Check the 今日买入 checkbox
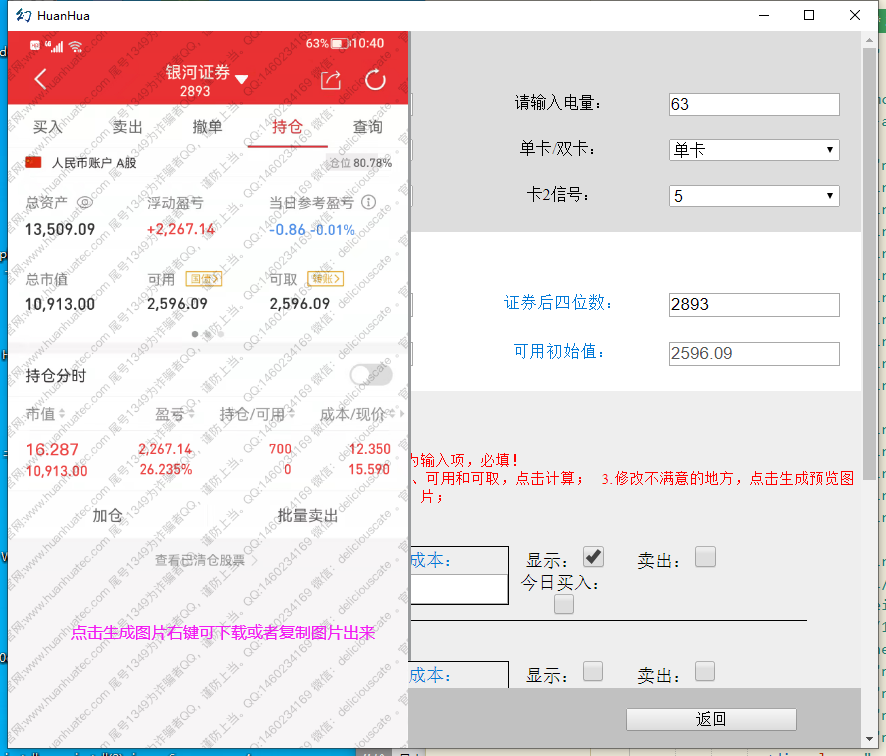 click(x=564, y=604)
